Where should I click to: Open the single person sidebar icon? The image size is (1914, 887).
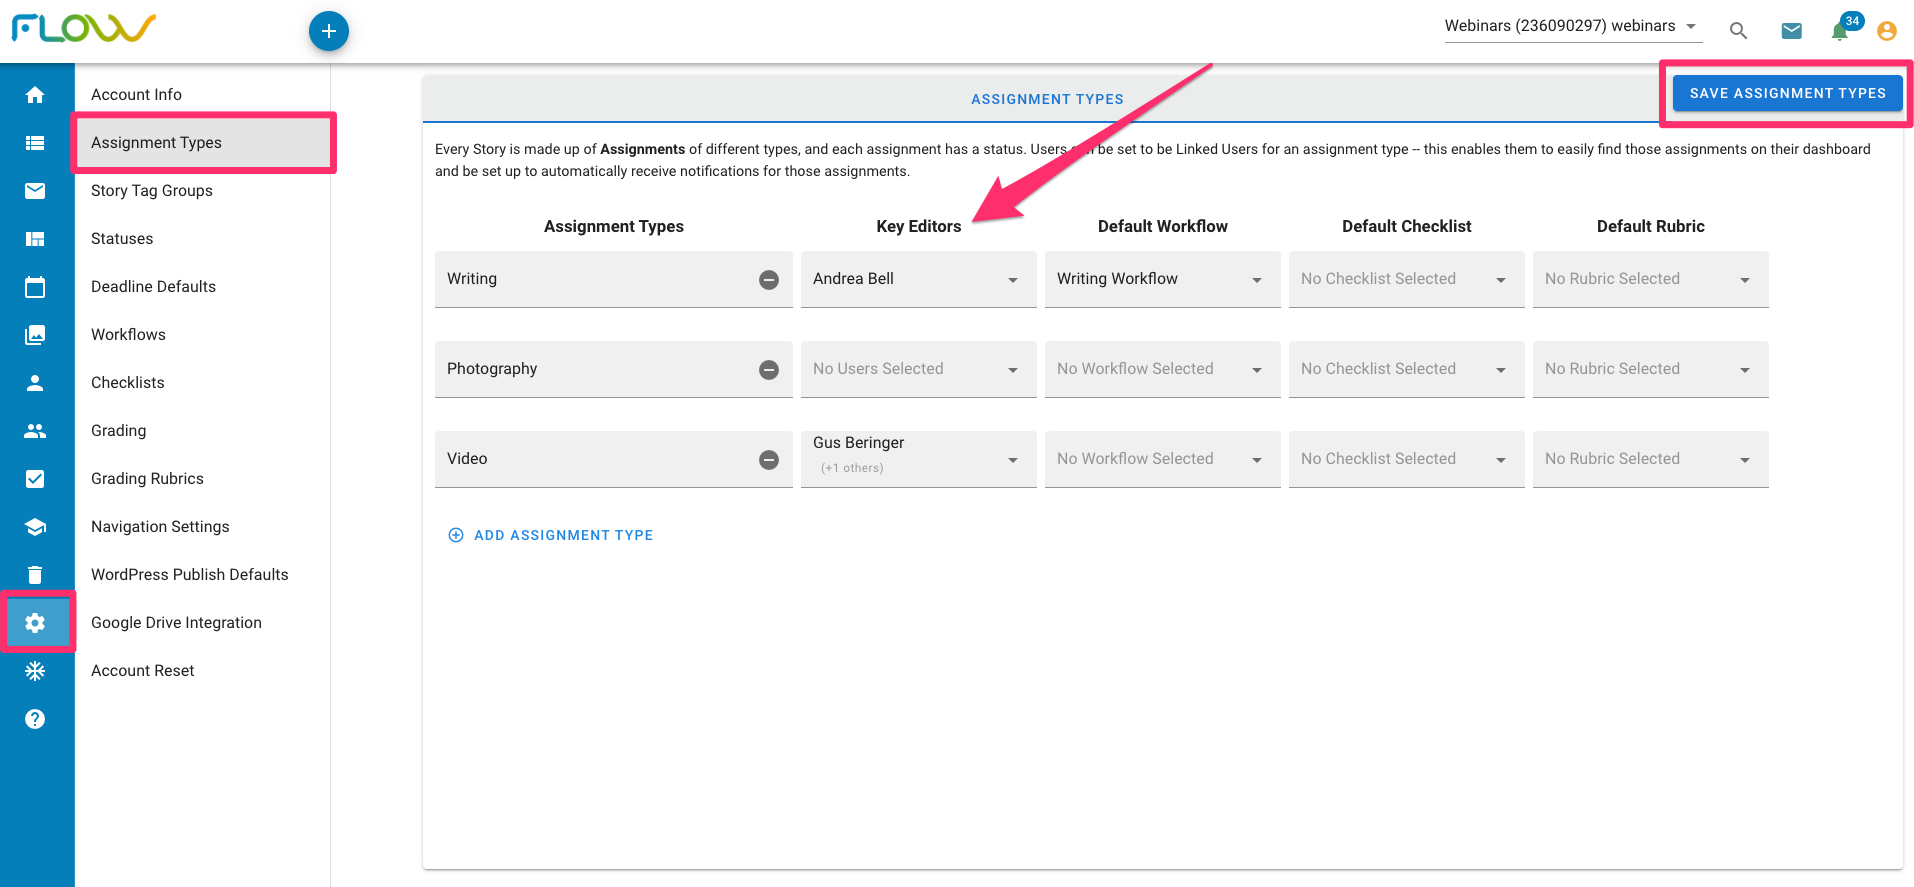pyautogui.click(x=35, y=383)
